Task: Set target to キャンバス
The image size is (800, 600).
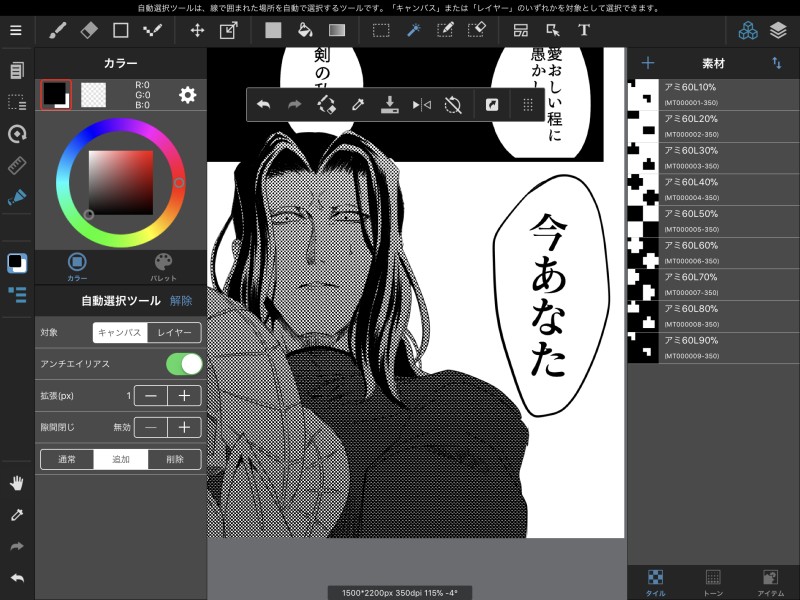Action: pos(120,333)
